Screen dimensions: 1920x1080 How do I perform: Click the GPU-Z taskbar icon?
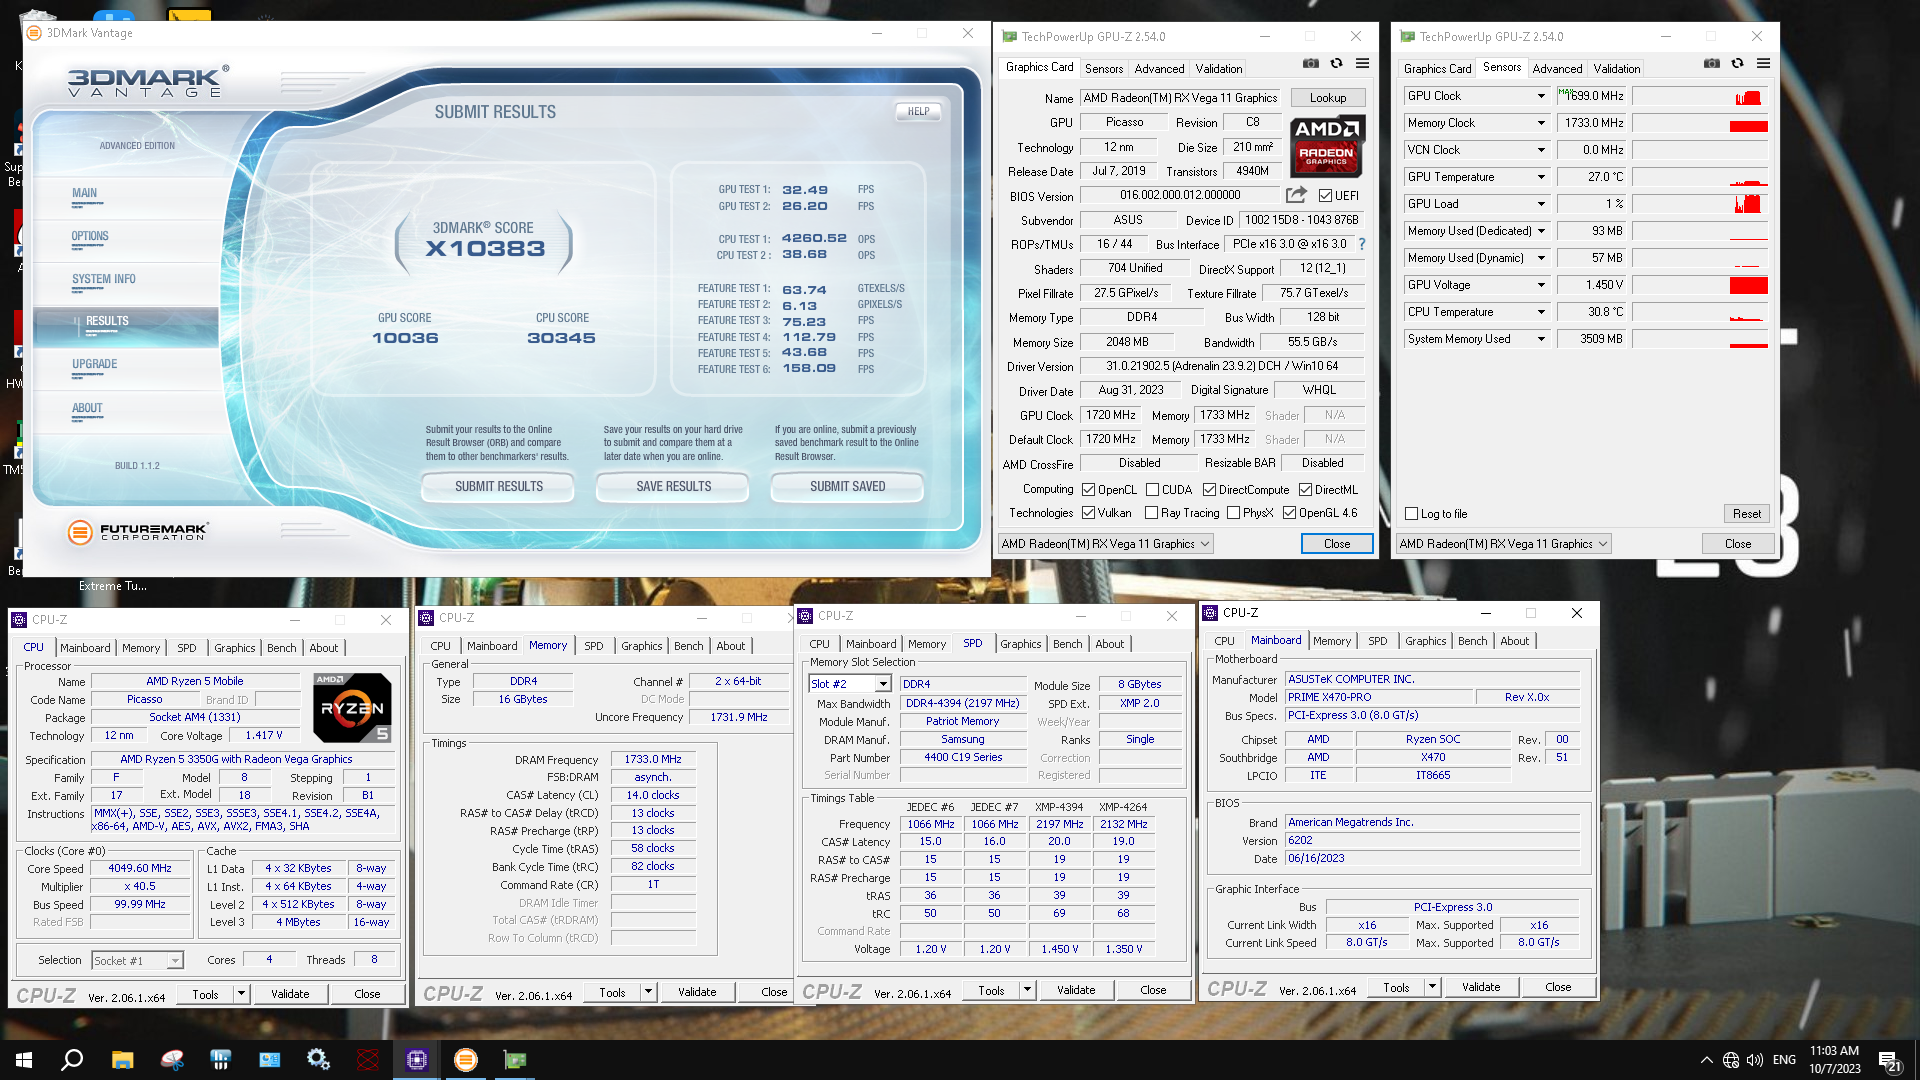click(515, 1060)
